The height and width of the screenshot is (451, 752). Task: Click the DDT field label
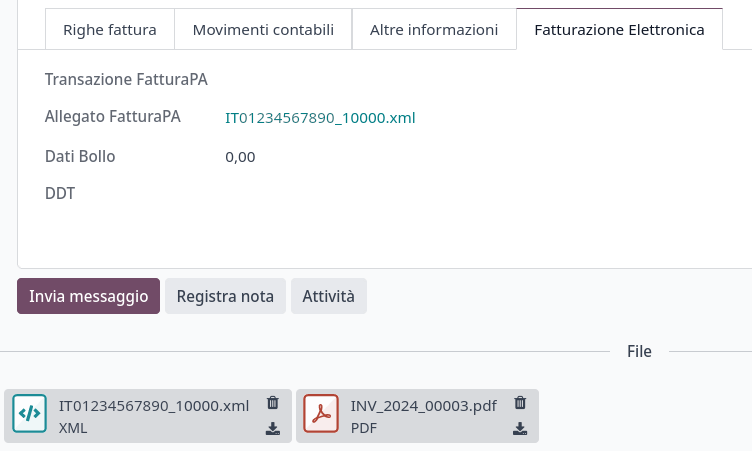(x=60, y=193)
